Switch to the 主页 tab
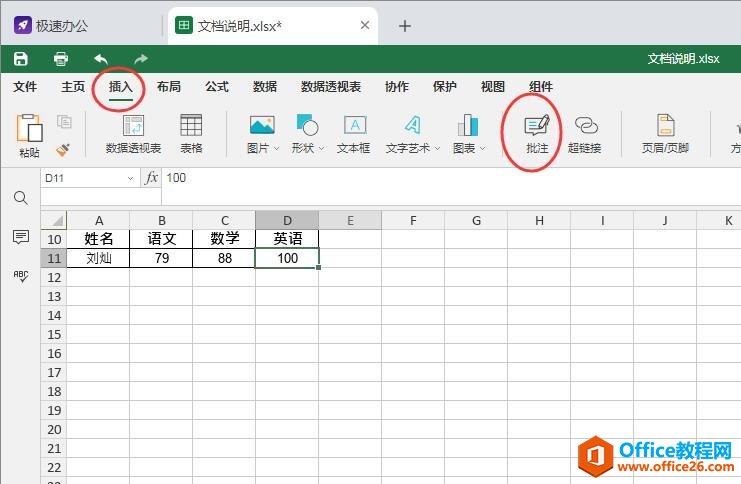741x484 pixels. tap(73, 86)
